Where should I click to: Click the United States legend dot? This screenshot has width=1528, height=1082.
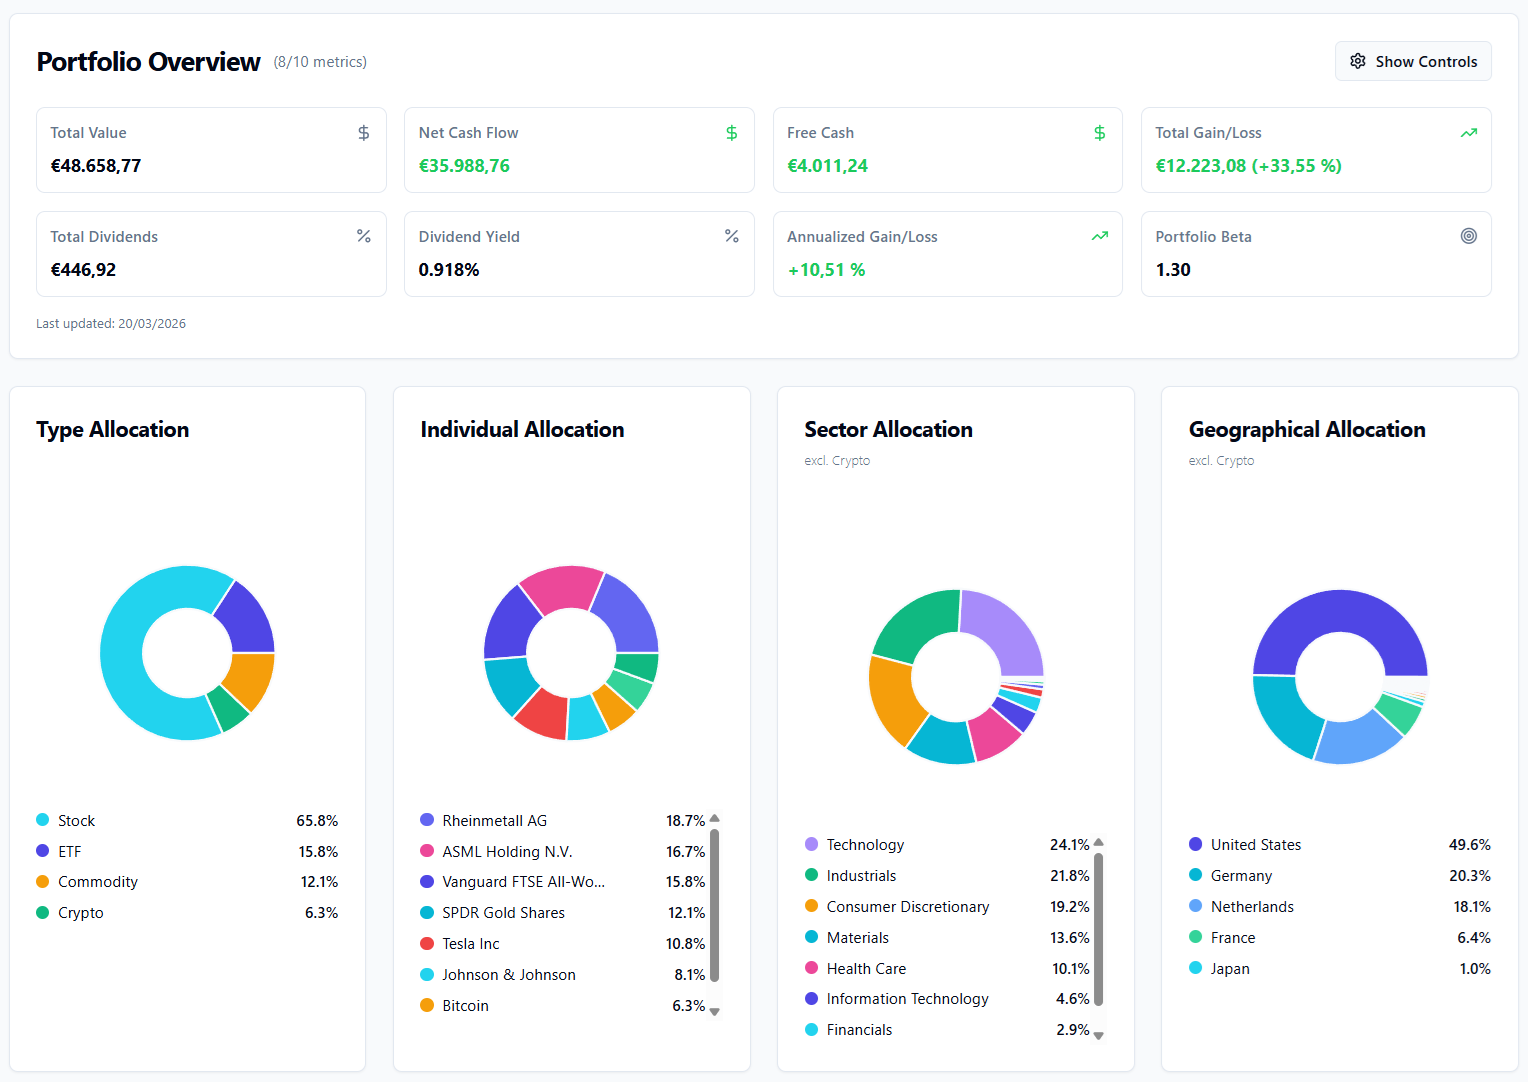click(x=1195, y=844)
